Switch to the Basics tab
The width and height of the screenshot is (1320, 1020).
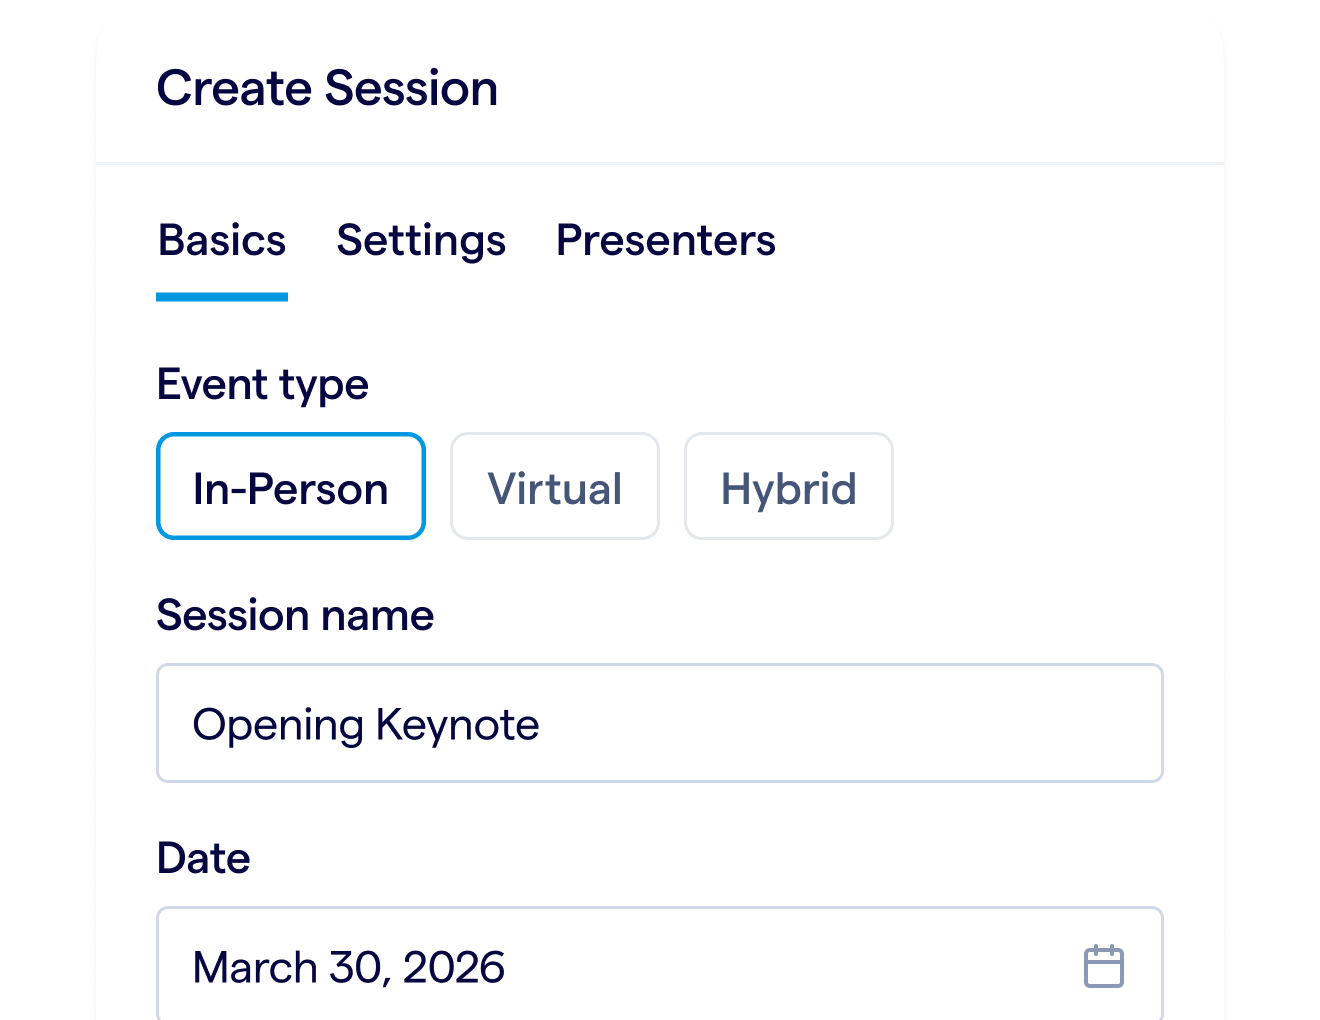(x=222, y=241)
